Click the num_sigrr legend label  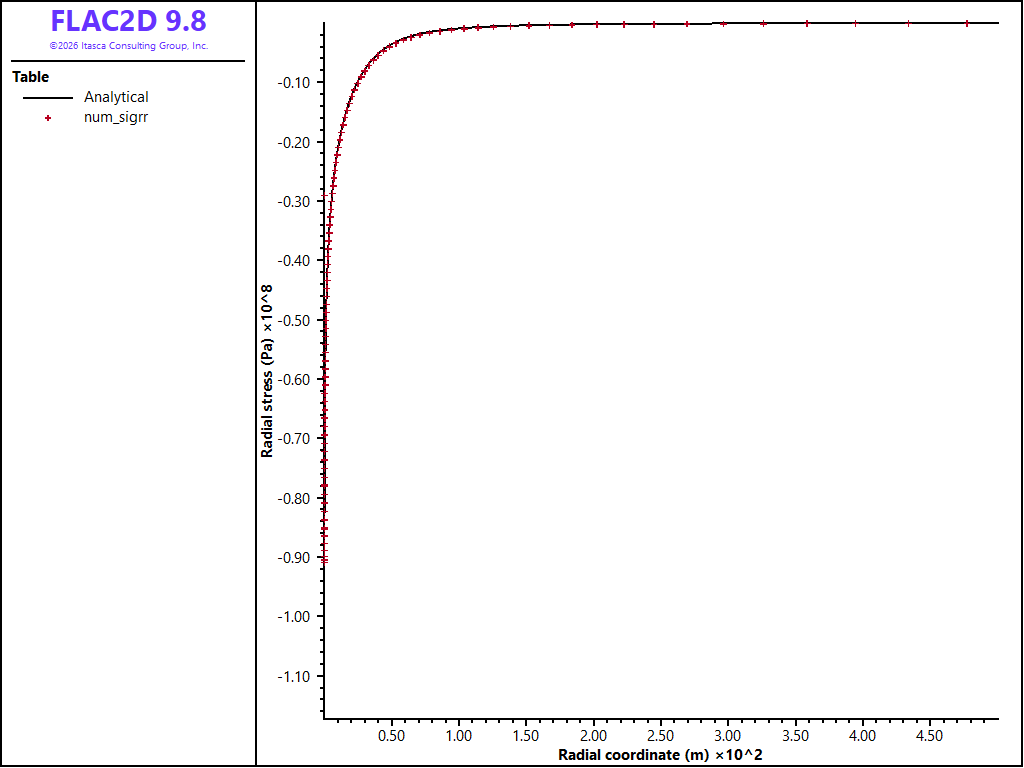pyautogui.click(x=116, y=118)
